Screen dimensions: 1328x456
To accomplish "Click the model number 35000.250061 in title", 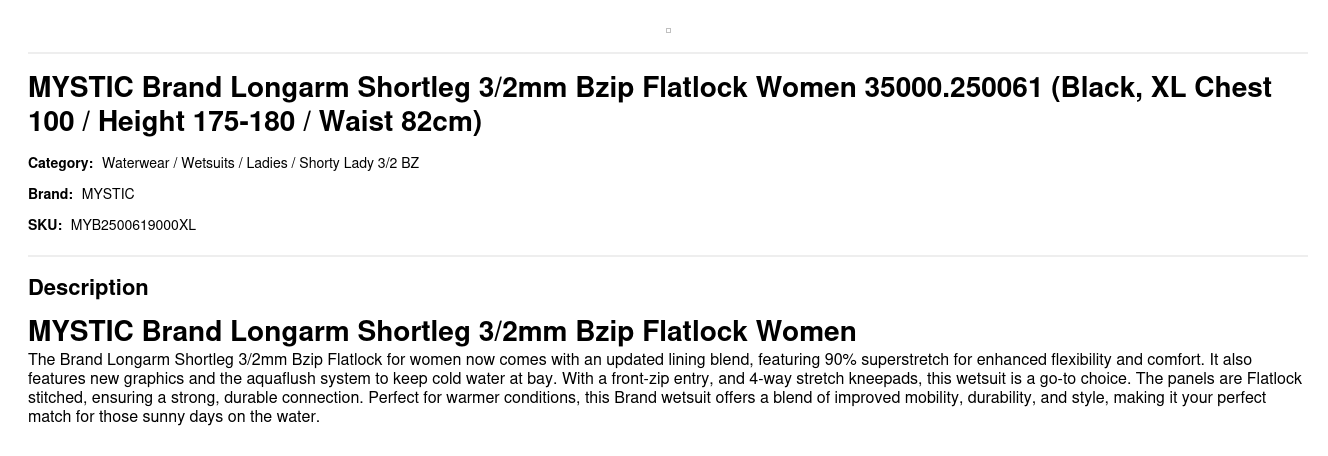I will pos(953,88).
